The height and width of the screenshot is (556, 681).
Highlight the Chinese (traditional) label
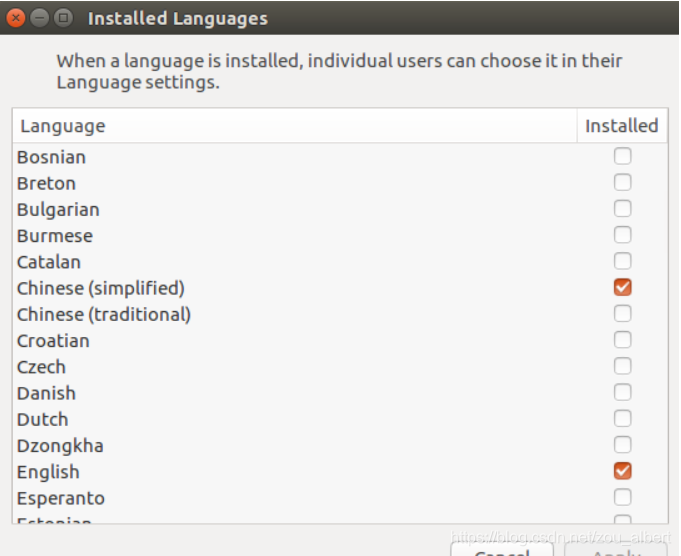tap(104, 315)
